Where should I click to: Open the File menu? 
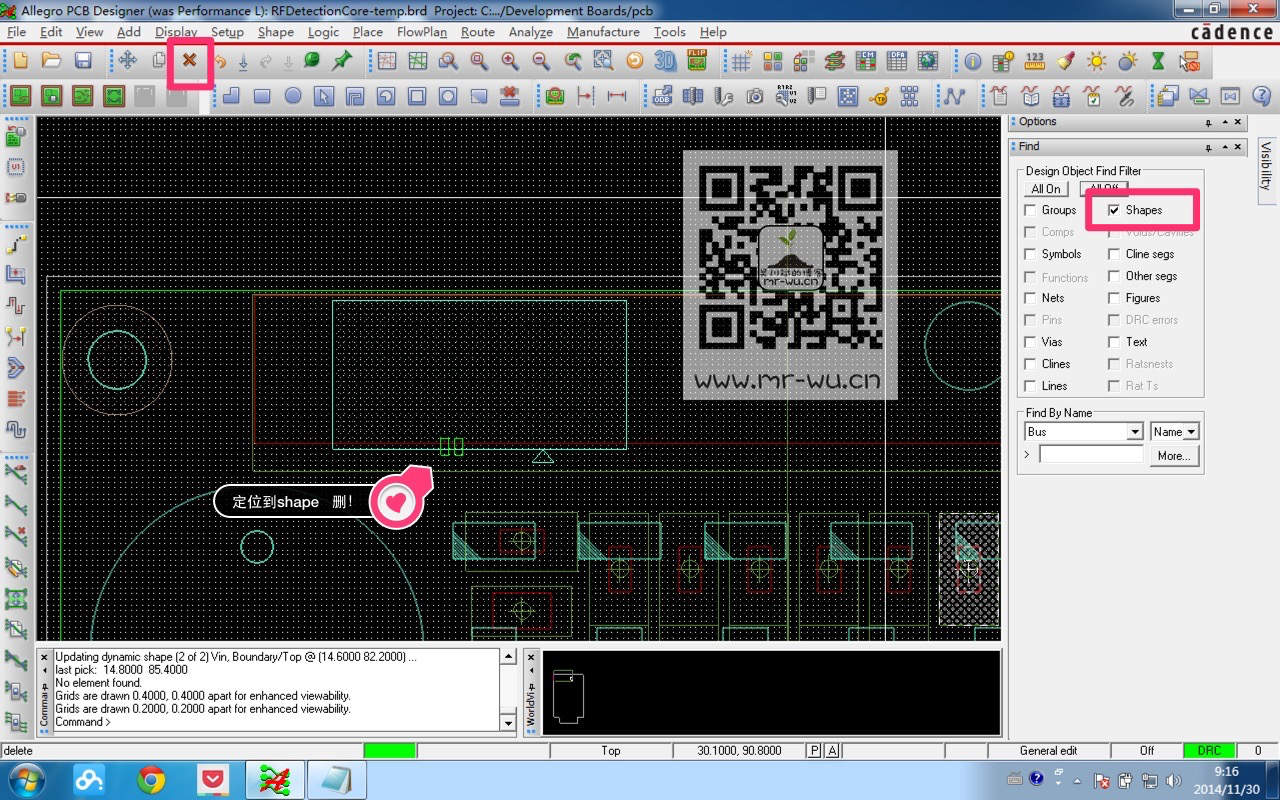(17, 32)
